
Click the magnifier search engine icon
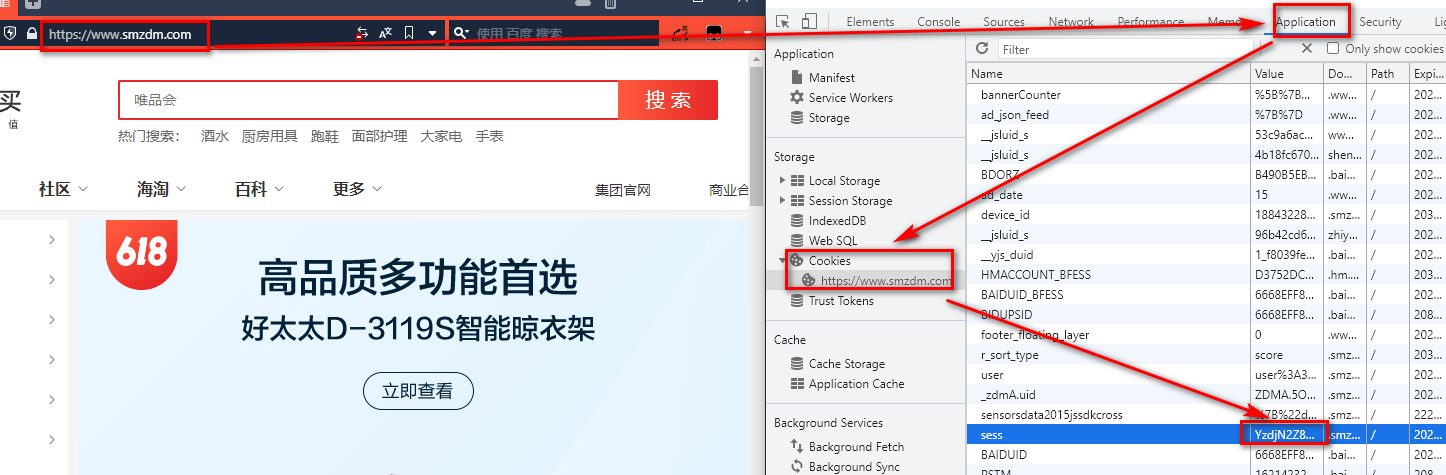461,33
